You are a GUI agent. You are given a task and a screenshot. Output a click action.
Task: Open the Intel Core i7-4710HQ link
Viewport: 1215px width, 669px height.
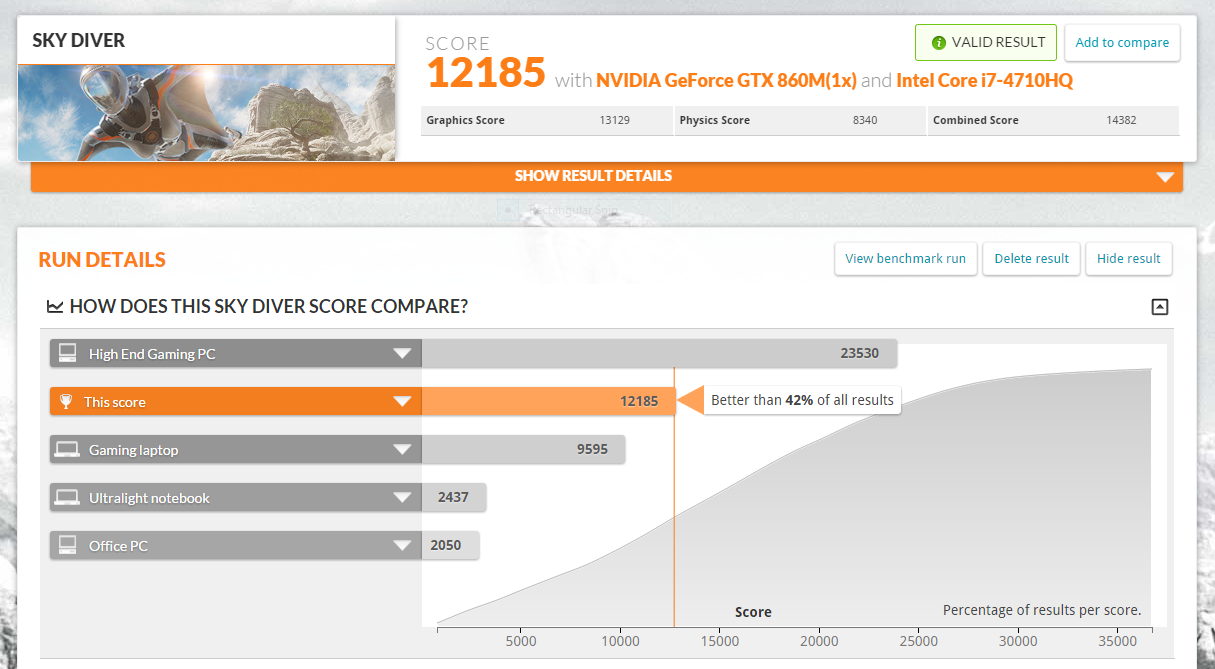coord(984,80)
